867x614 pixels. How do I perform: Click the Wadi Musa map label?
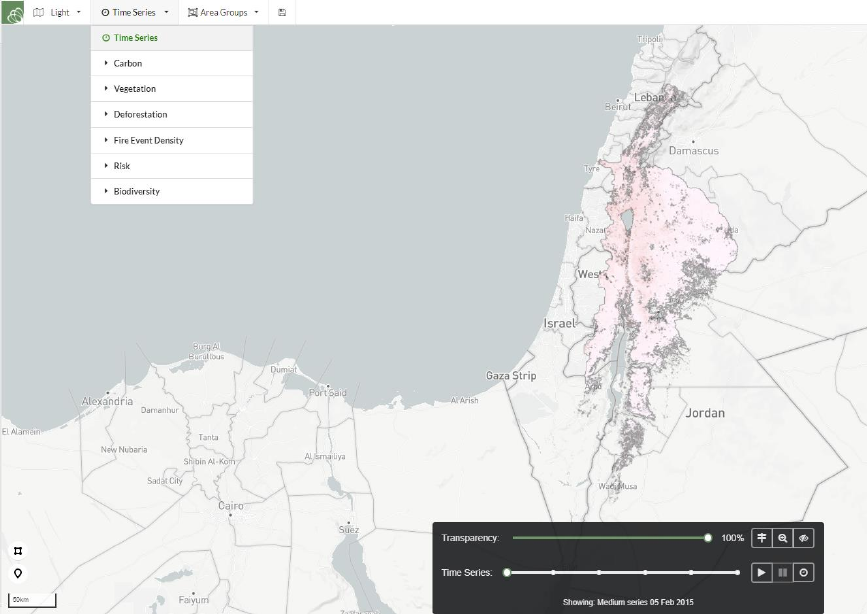(x=618, y=486)
